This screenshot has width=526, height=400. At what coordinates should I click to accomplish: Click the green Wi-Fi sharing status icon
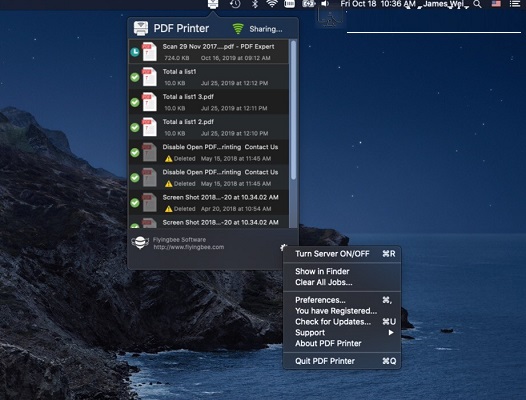pyautogui.click(x=238, y=29)
